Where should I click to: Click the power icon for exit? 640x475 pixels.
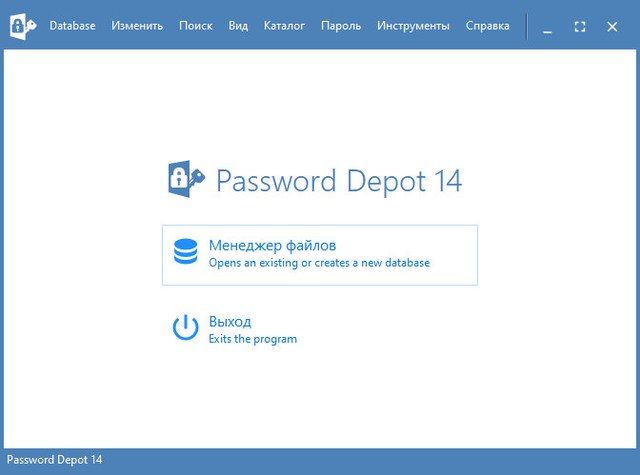pyautogui.click(x=185, y=327)
